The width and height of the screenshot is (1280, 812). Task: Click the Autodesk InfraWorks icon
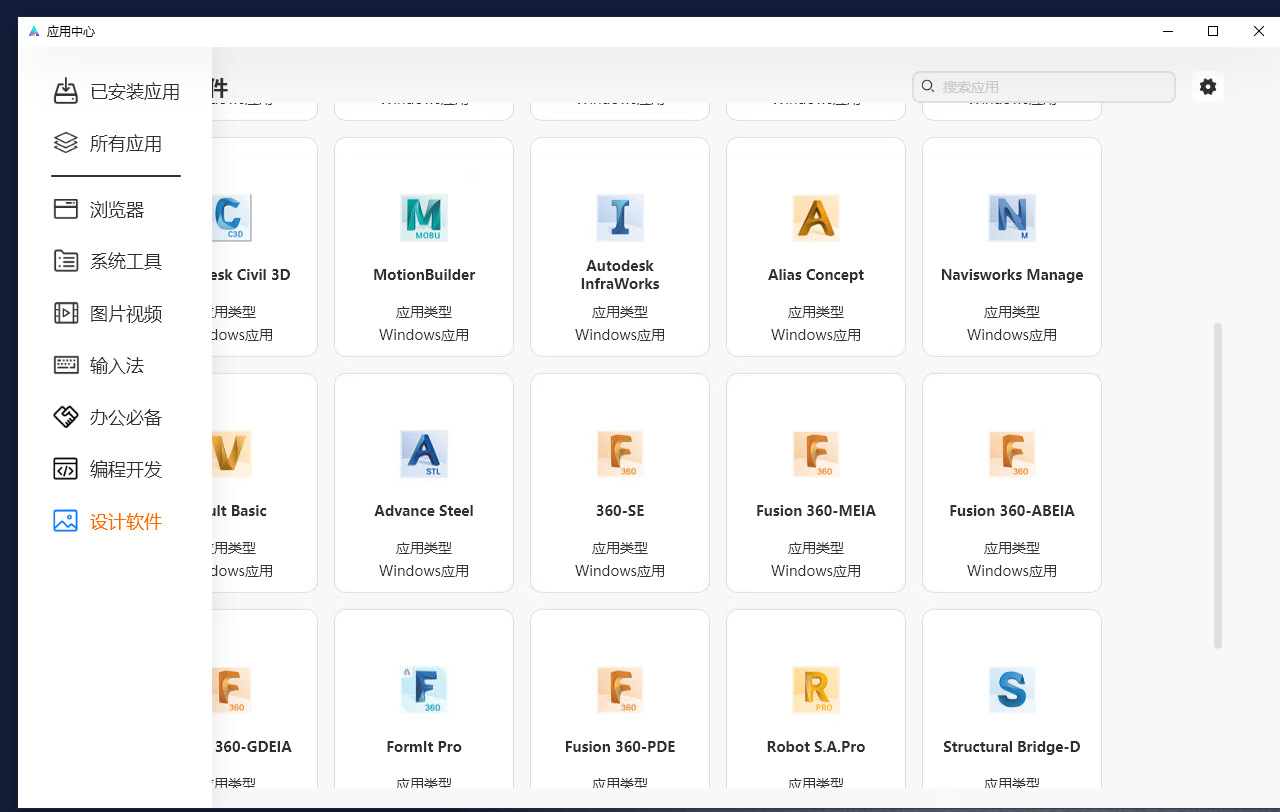point(620,218)
